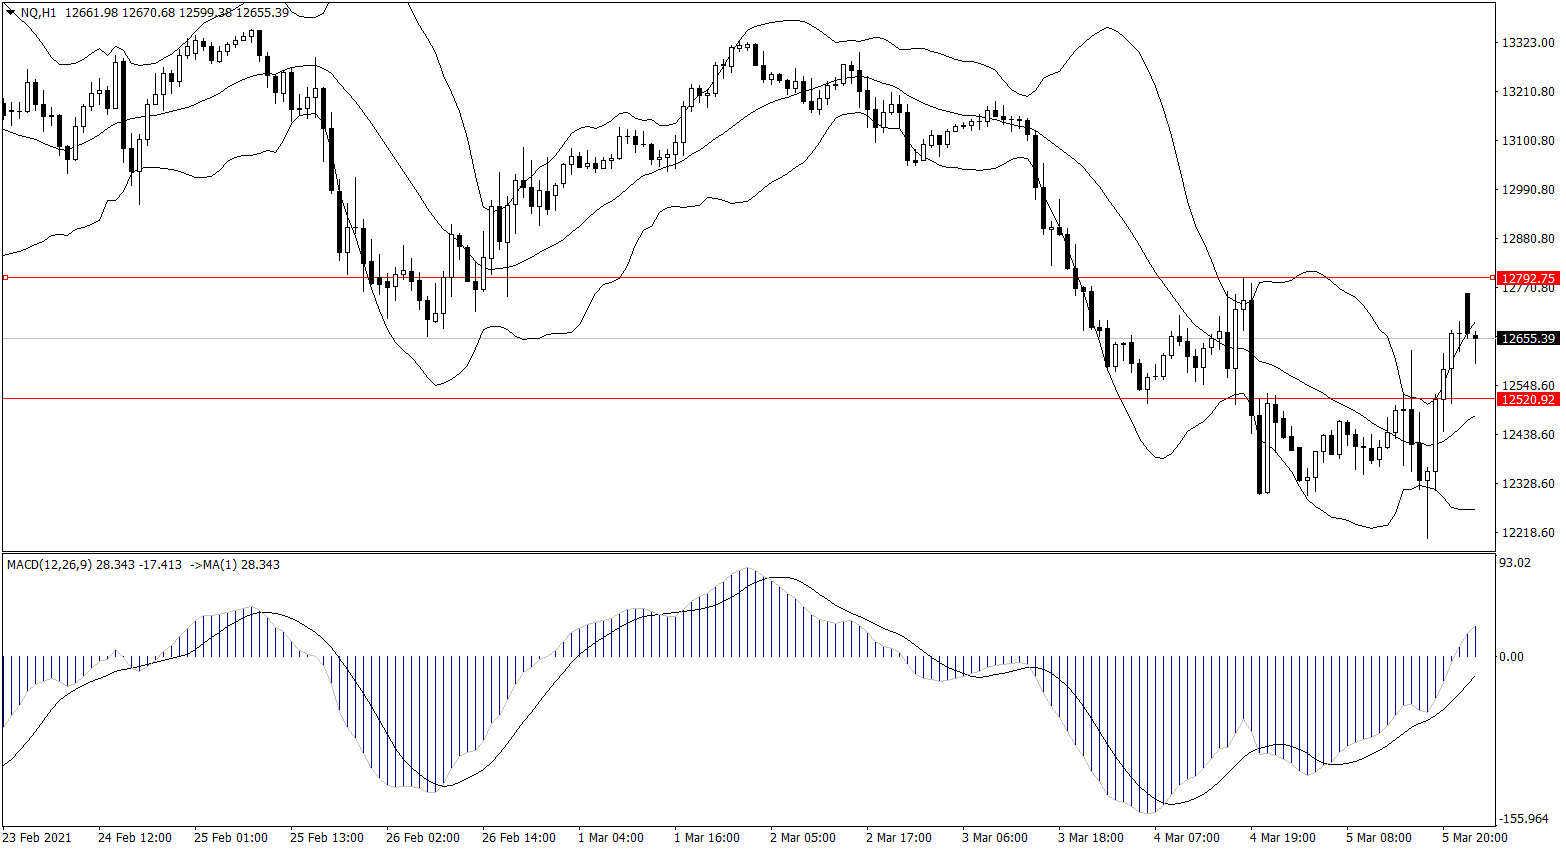This screenshot has width=1566, height=850.
Task: Click the 3 Mar 18:00 time label
Action: coord(1090,837)
